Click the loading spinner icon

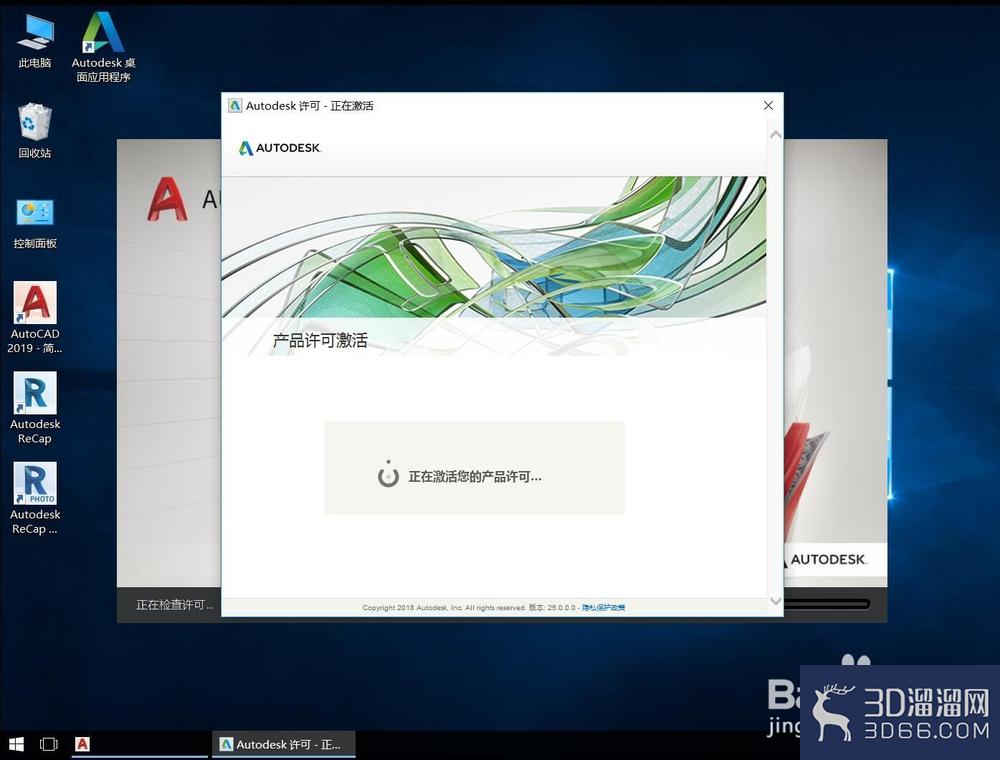[388, 475]
